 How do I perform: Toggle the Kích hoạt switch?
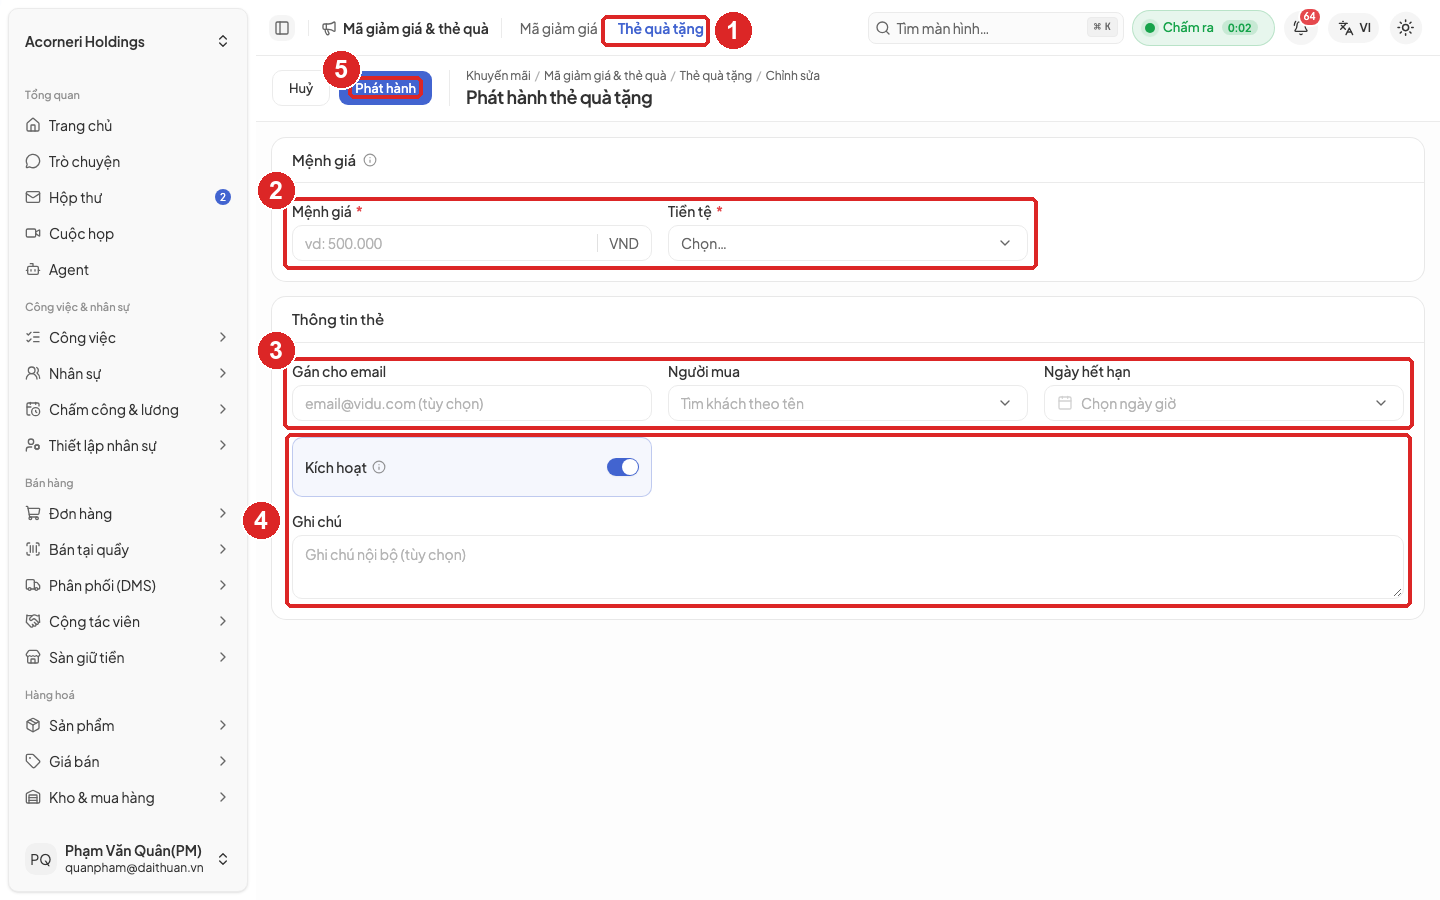point(623,467)
